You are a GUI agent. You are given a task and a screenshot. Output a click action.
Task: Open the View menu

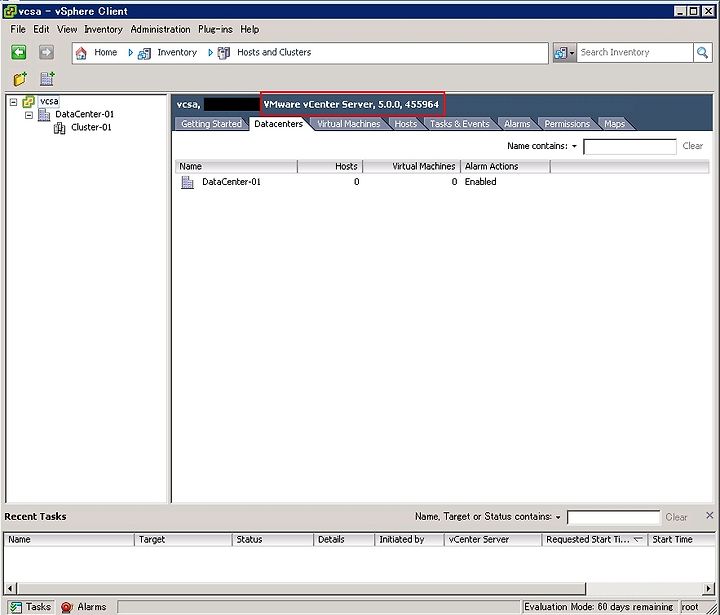tap(67, 29)
